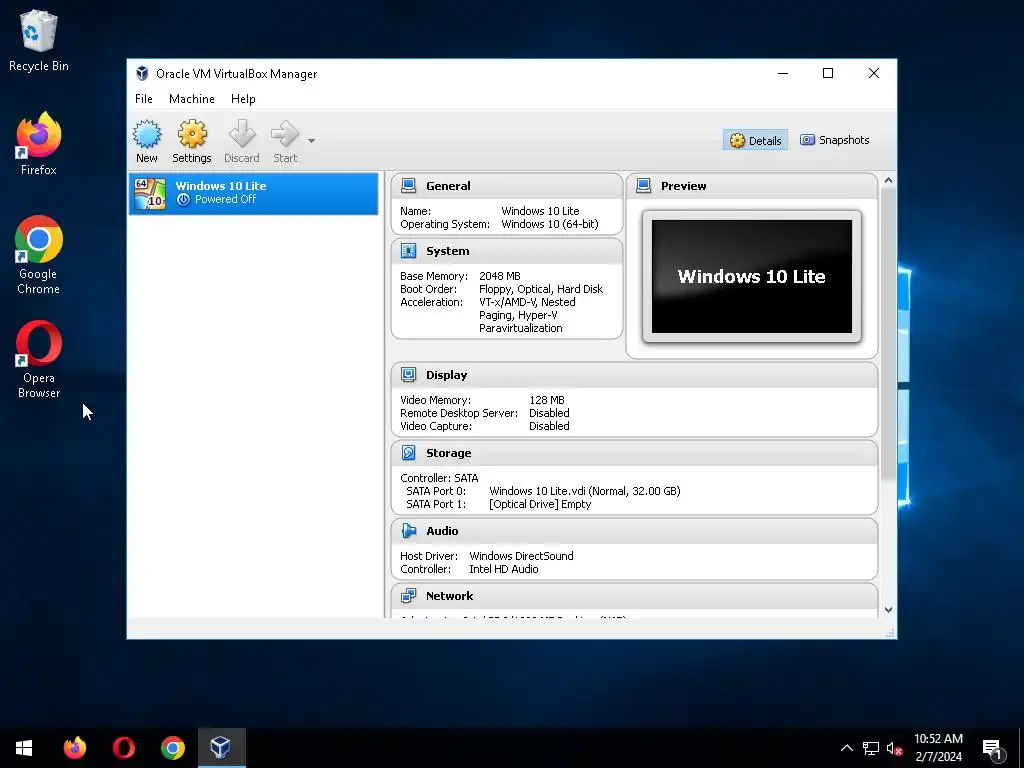The image size is (1024, 768).
Task: Click 'Windows 10 Lite.vdi (Normal, 32.00 GB)'
Action: [x=584, y=491]
